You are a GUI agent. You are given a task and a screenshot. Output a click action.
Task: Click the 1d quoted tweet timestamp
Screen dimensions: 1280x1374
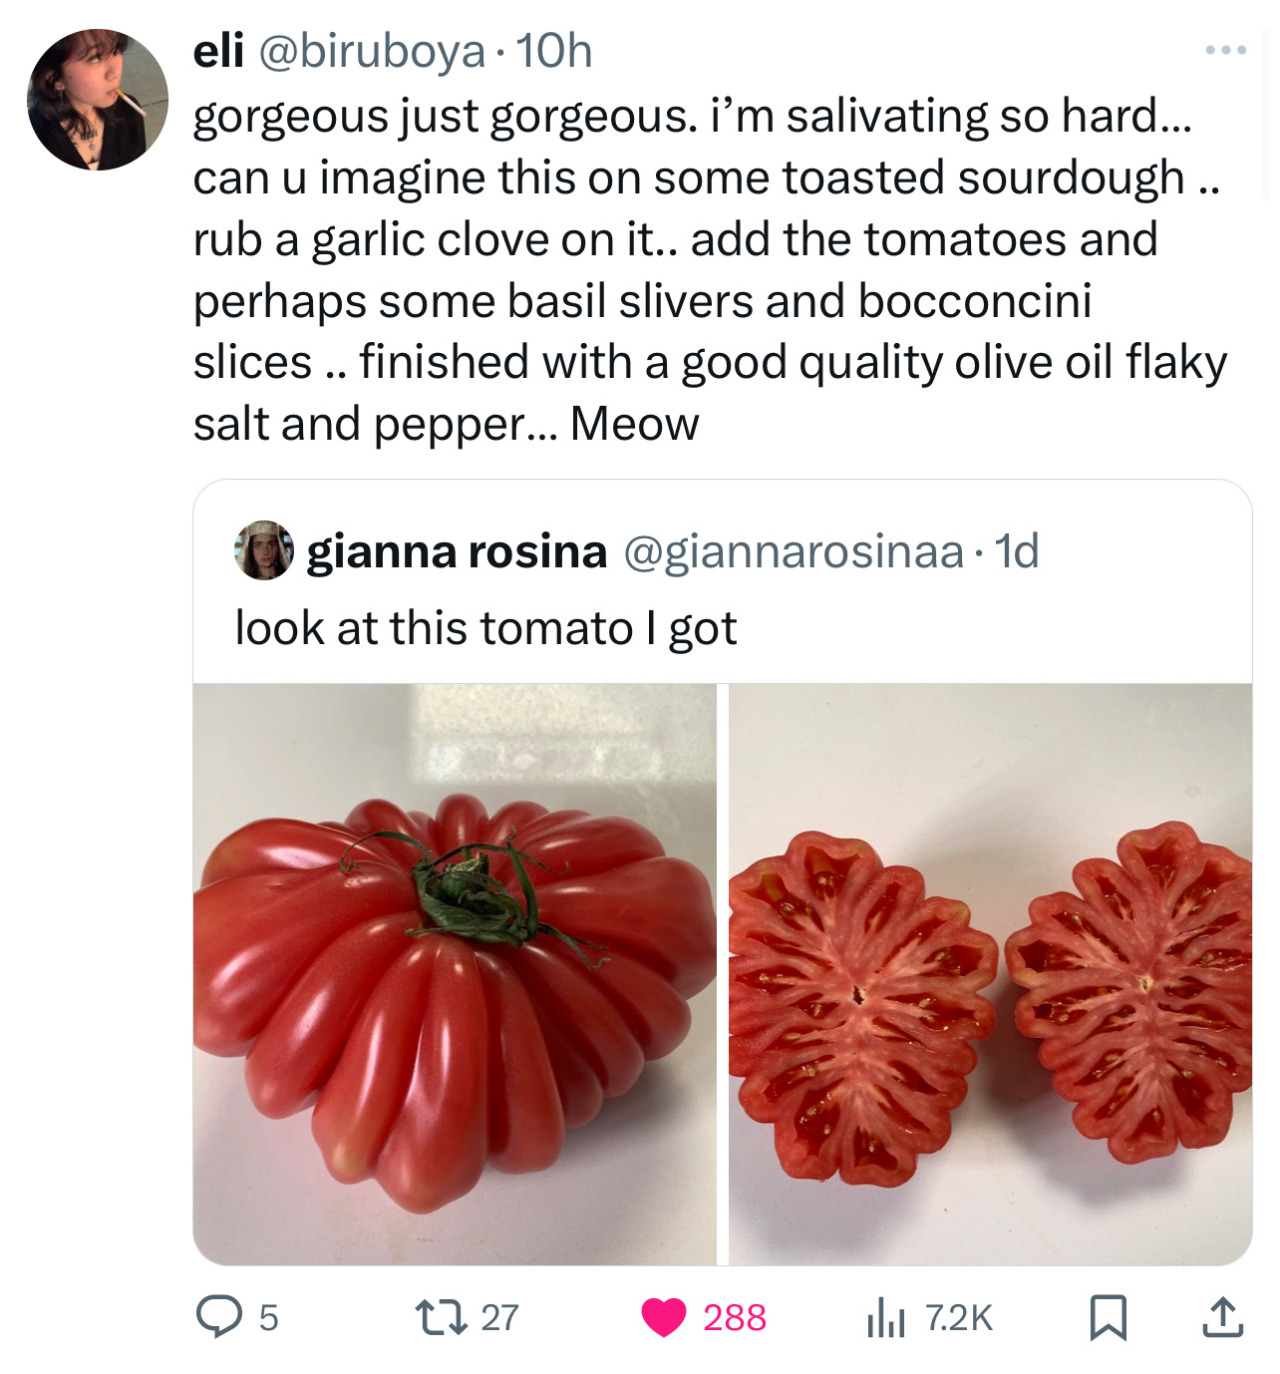(x=1018, y=551)
